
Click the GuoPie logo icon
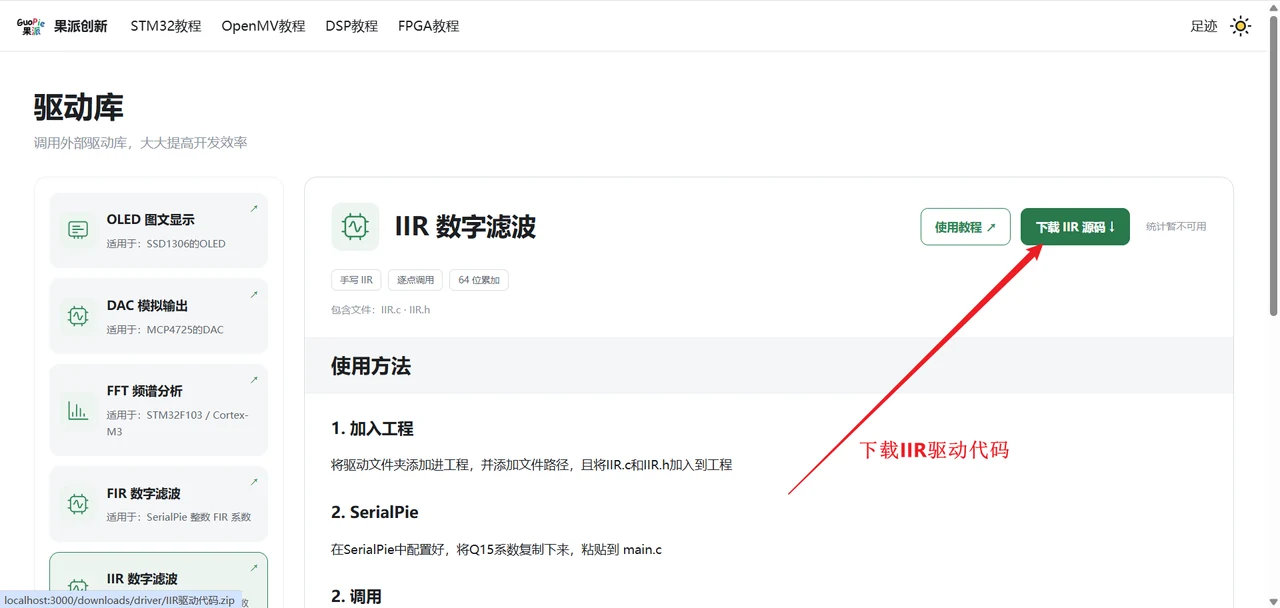[x=31, y=26]
